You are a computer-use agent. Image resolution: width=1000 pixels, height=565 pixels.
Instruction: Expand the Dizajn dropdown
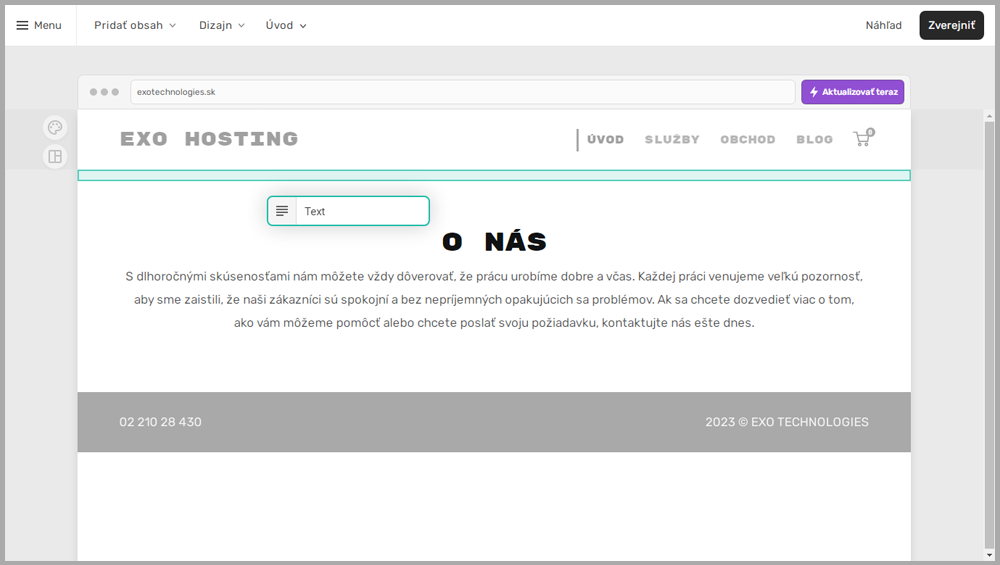coord(222,25)
